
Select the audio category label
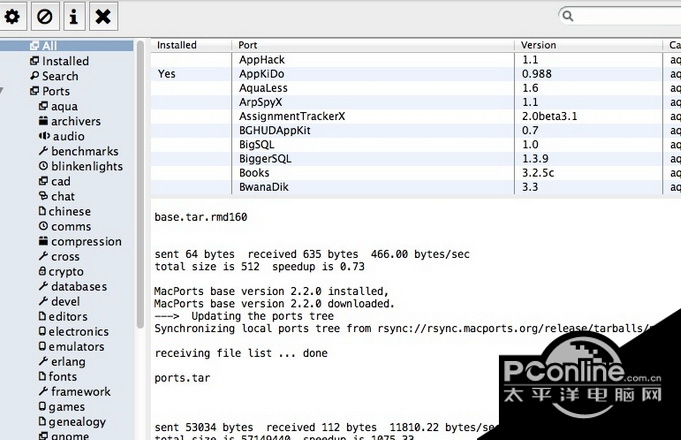pos(69,136)
